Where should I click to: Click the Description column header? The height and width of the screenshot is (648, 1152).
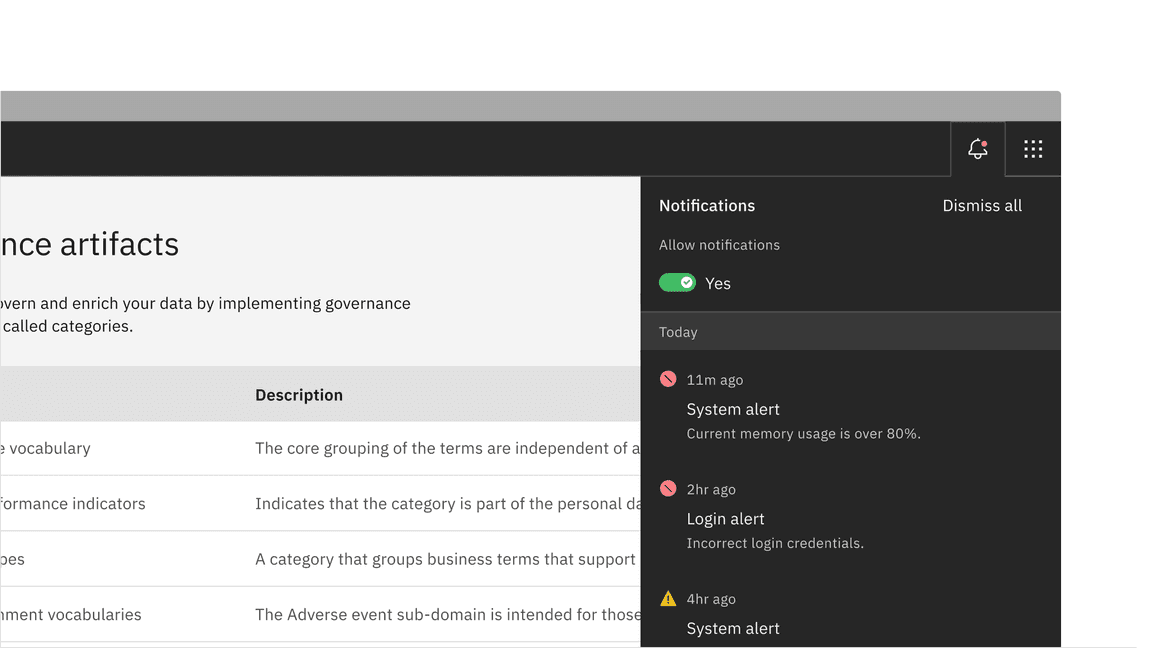298,394
